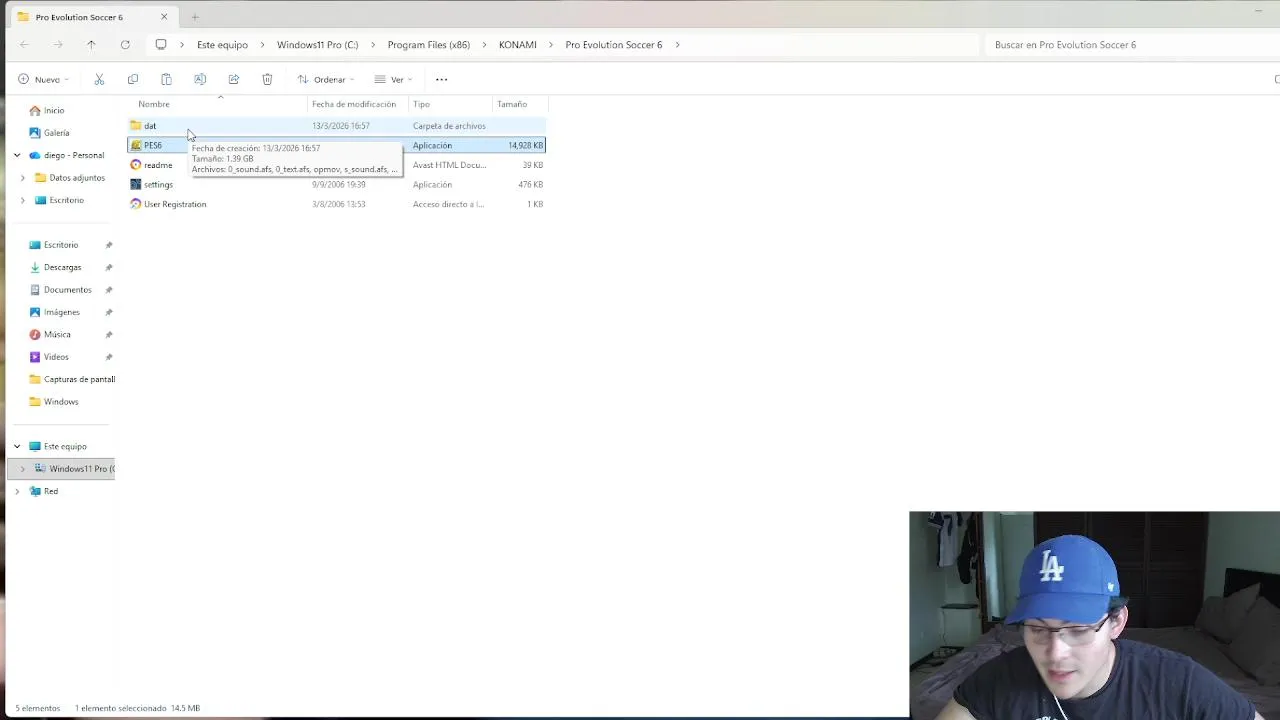Screen dimensions: 1280x720
Task: Click the Delete trash icon
Action: 267,79
